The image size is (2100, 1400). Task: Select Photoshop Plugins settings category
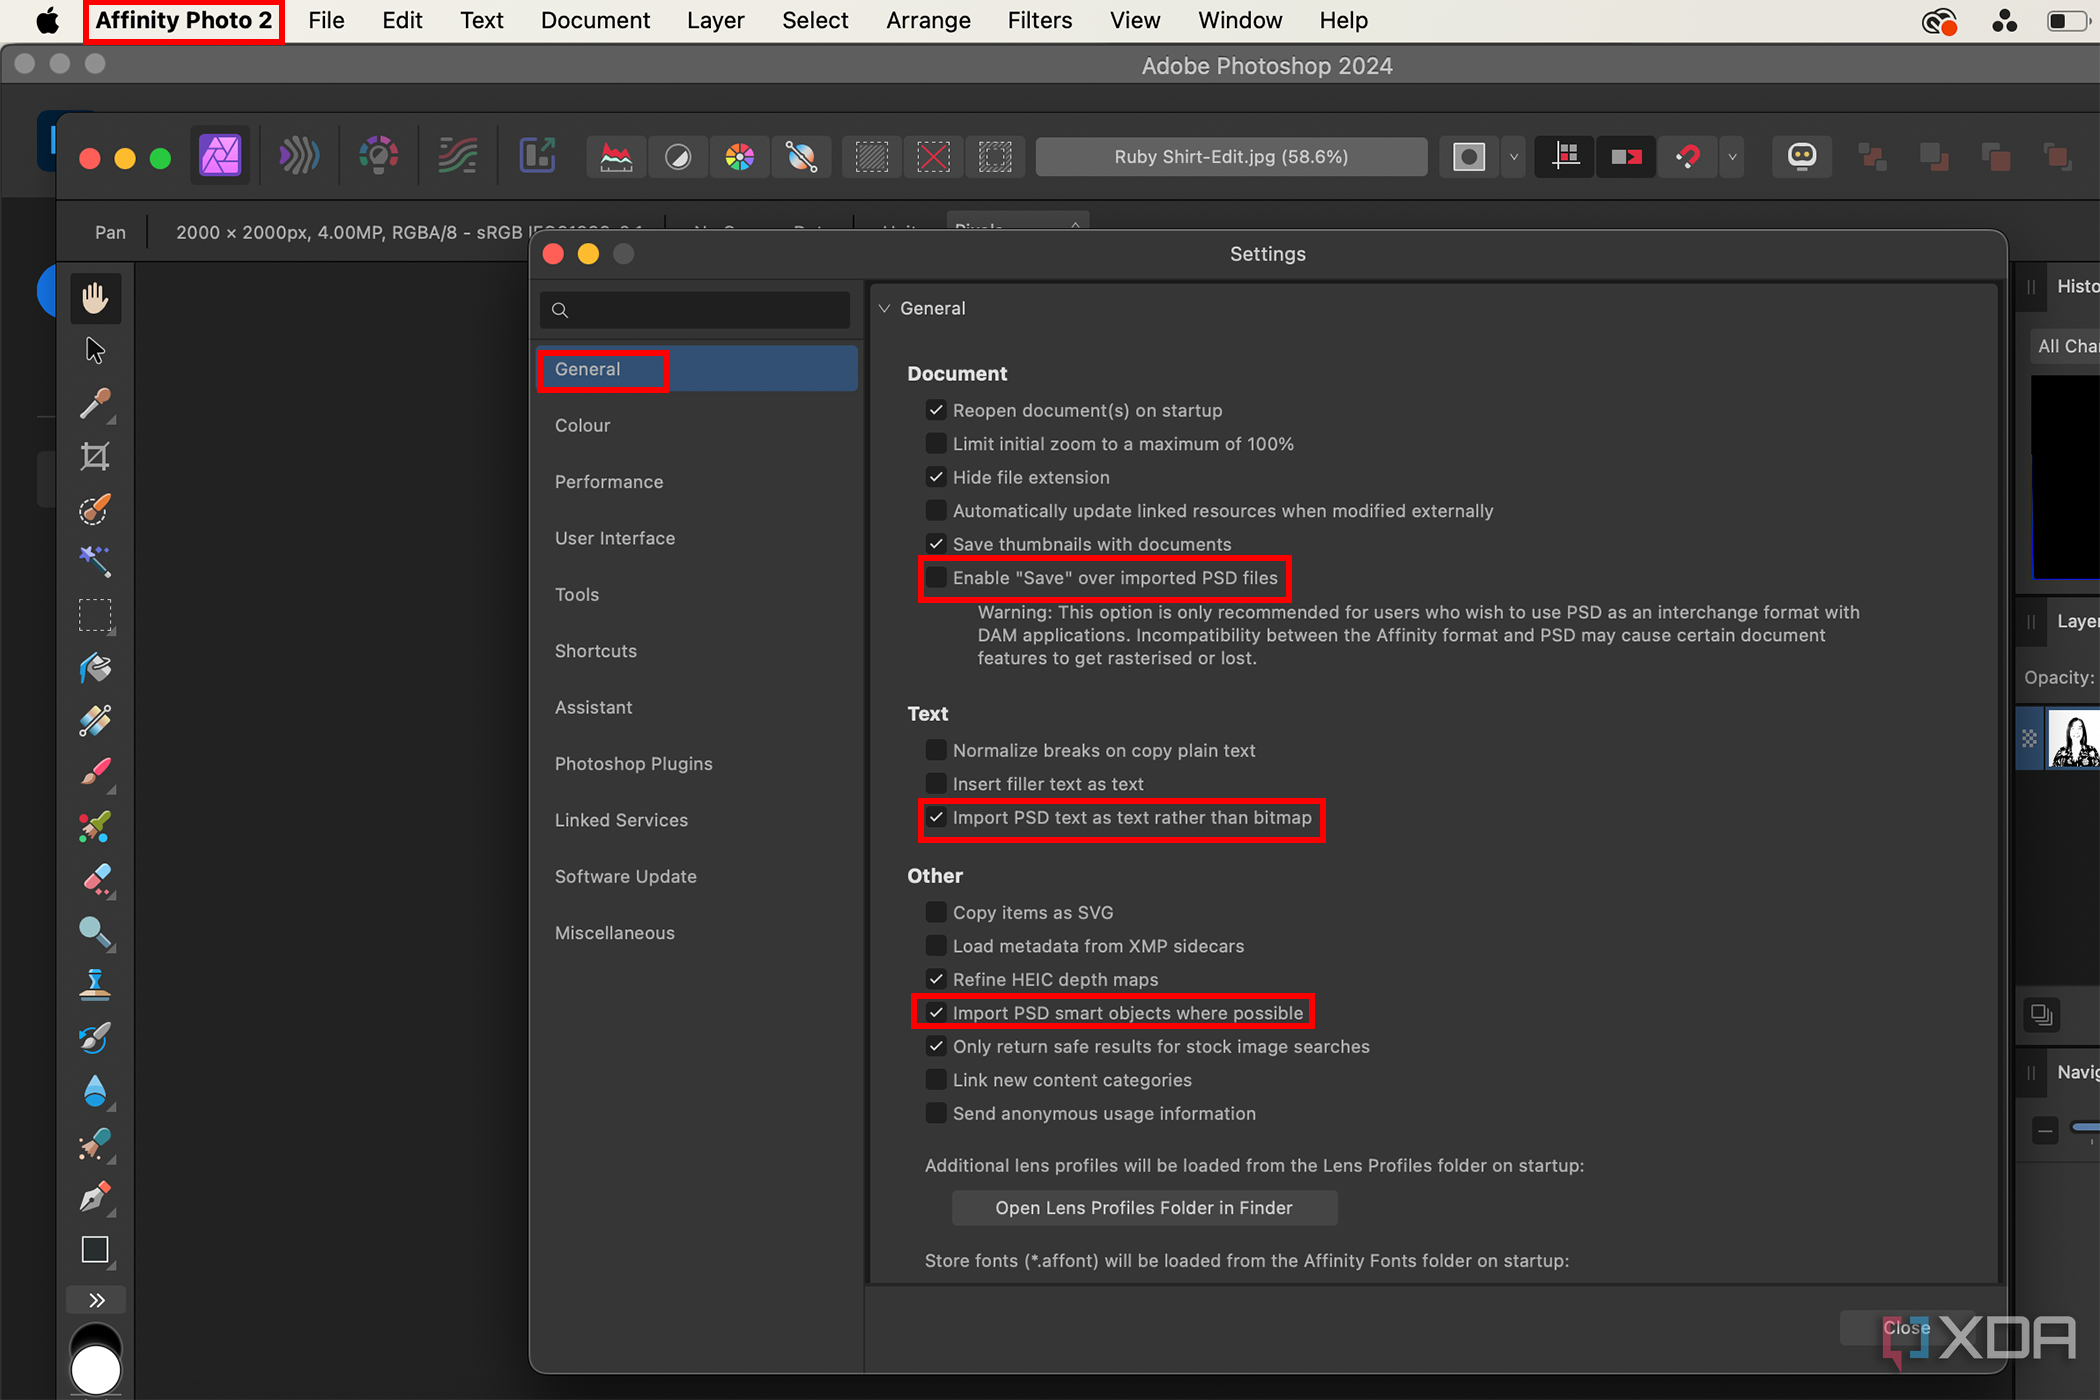697,763
